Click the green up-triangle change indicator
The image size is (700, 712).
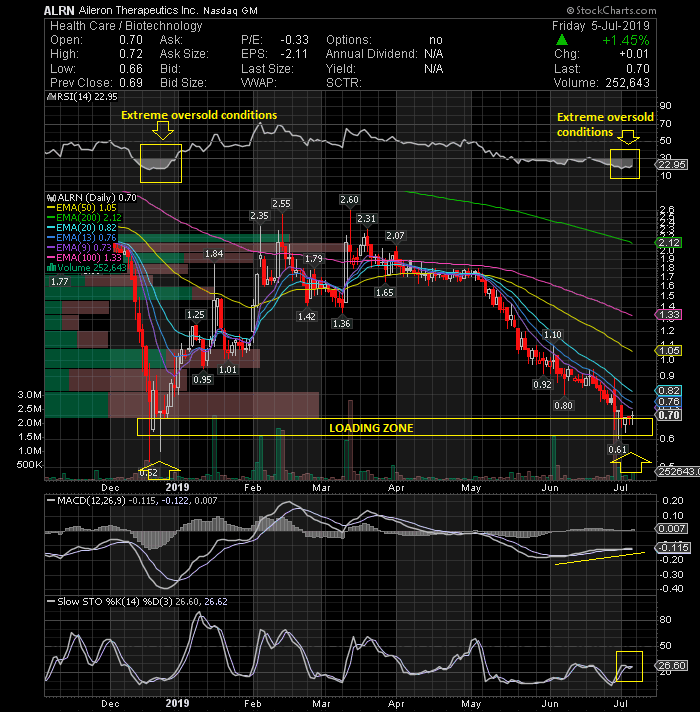[562, 40]
